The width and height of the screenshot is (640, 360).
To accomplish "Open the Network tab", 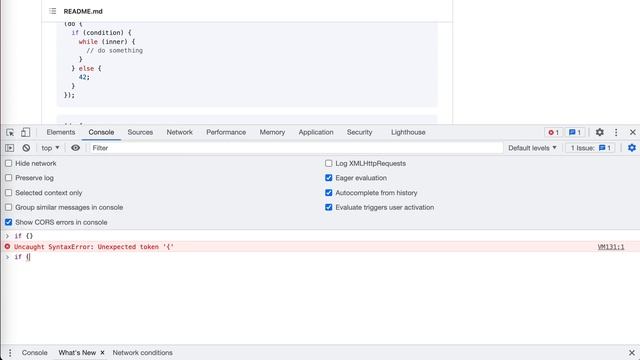I will (180, 132).
